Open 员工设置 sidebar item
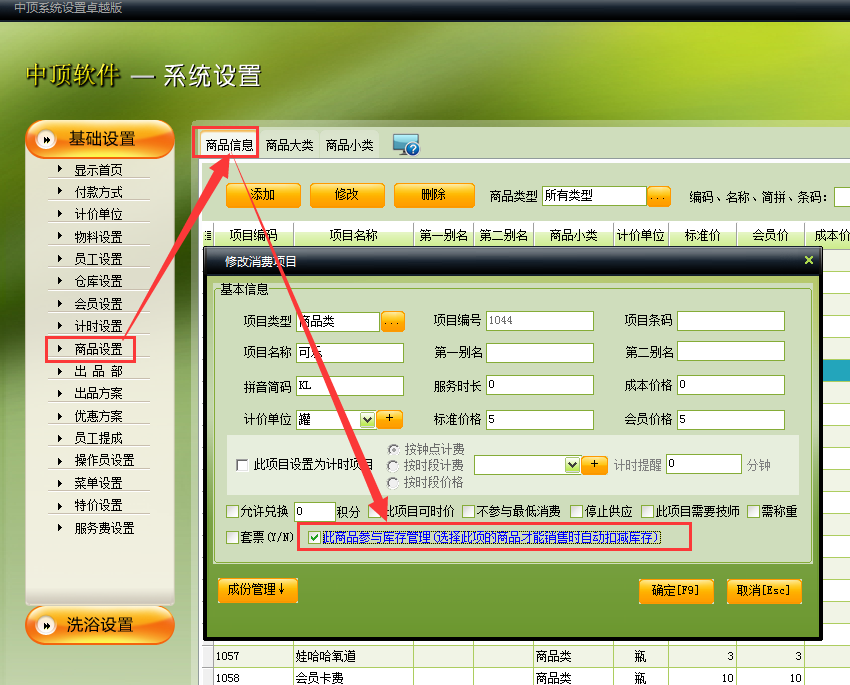 (x=98, y=259)
